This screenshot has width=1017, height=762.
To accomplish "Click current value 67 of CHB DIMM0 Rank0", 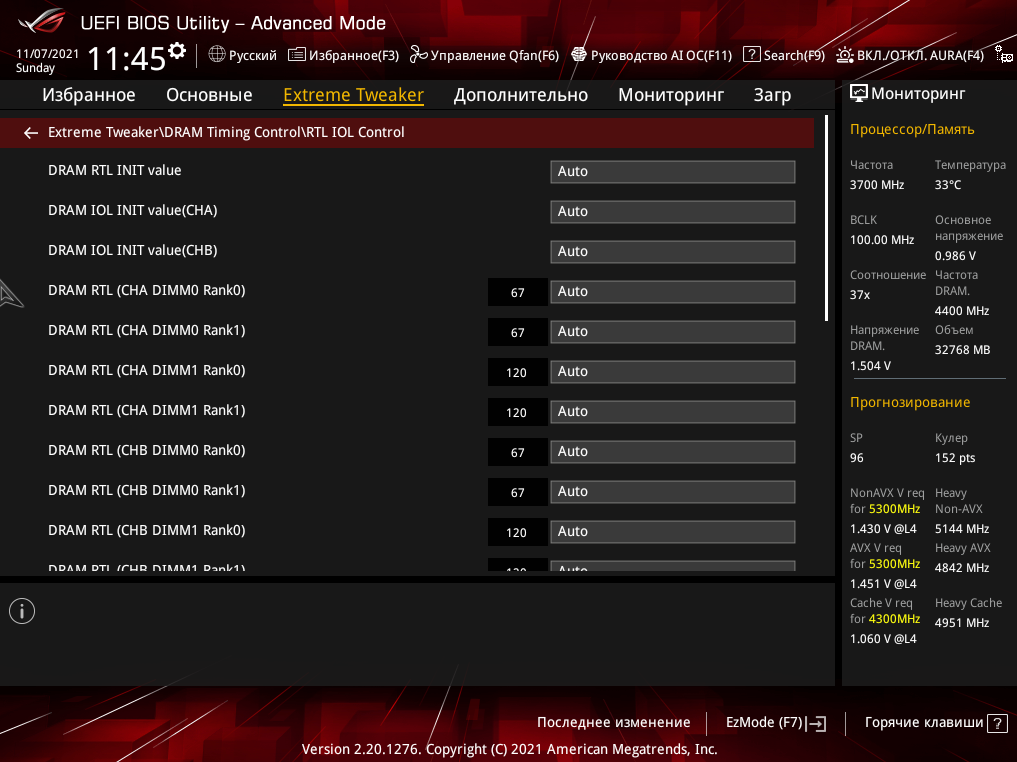I will [x=518, y=453].
